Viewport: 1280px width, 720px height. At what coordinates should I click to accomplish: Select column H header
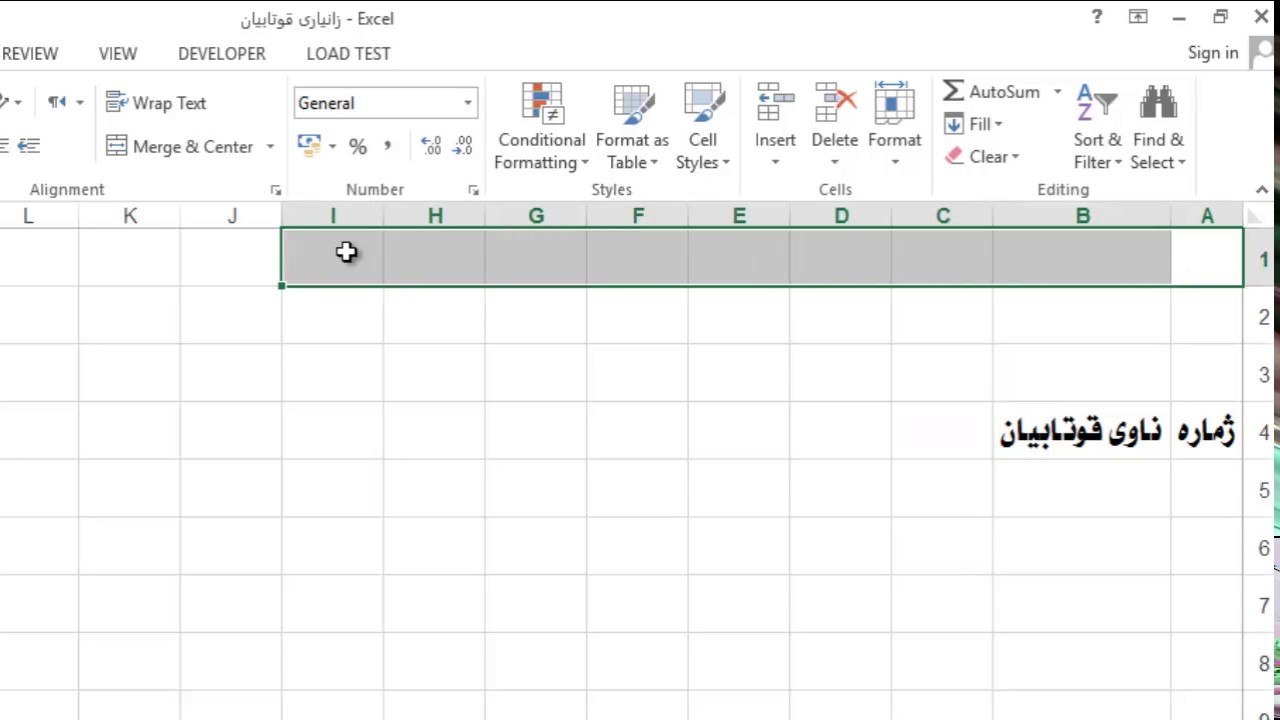click(434, 216)
